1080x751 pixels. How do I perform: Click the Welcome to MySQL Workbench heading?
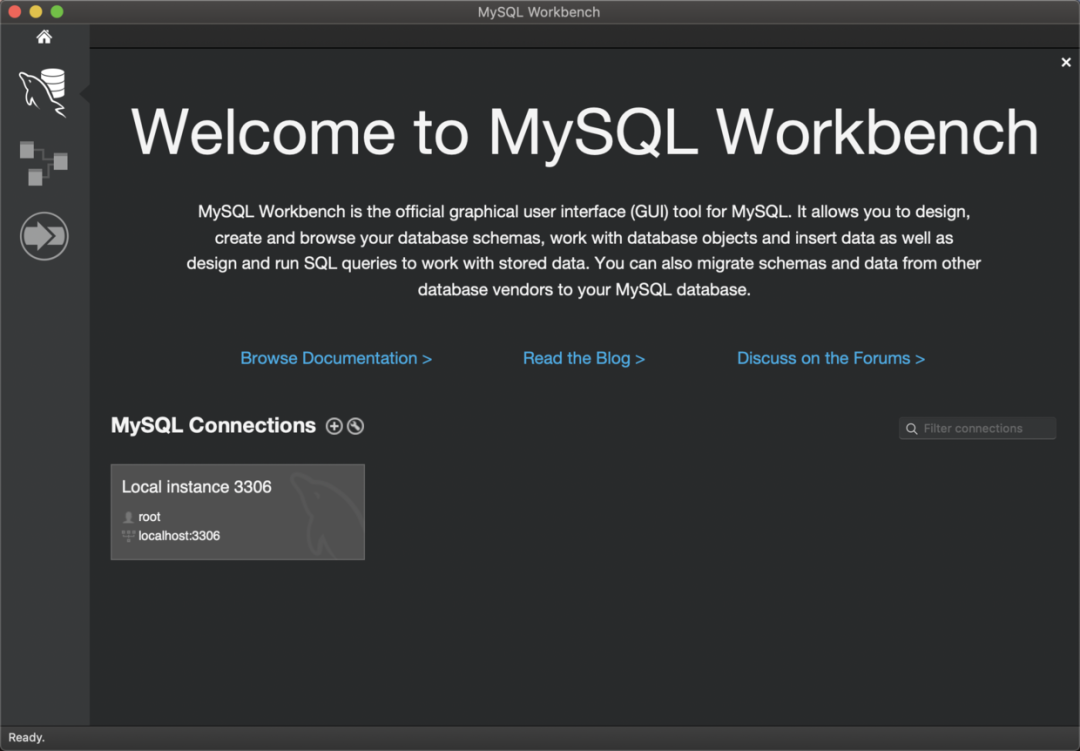(584, 133)
